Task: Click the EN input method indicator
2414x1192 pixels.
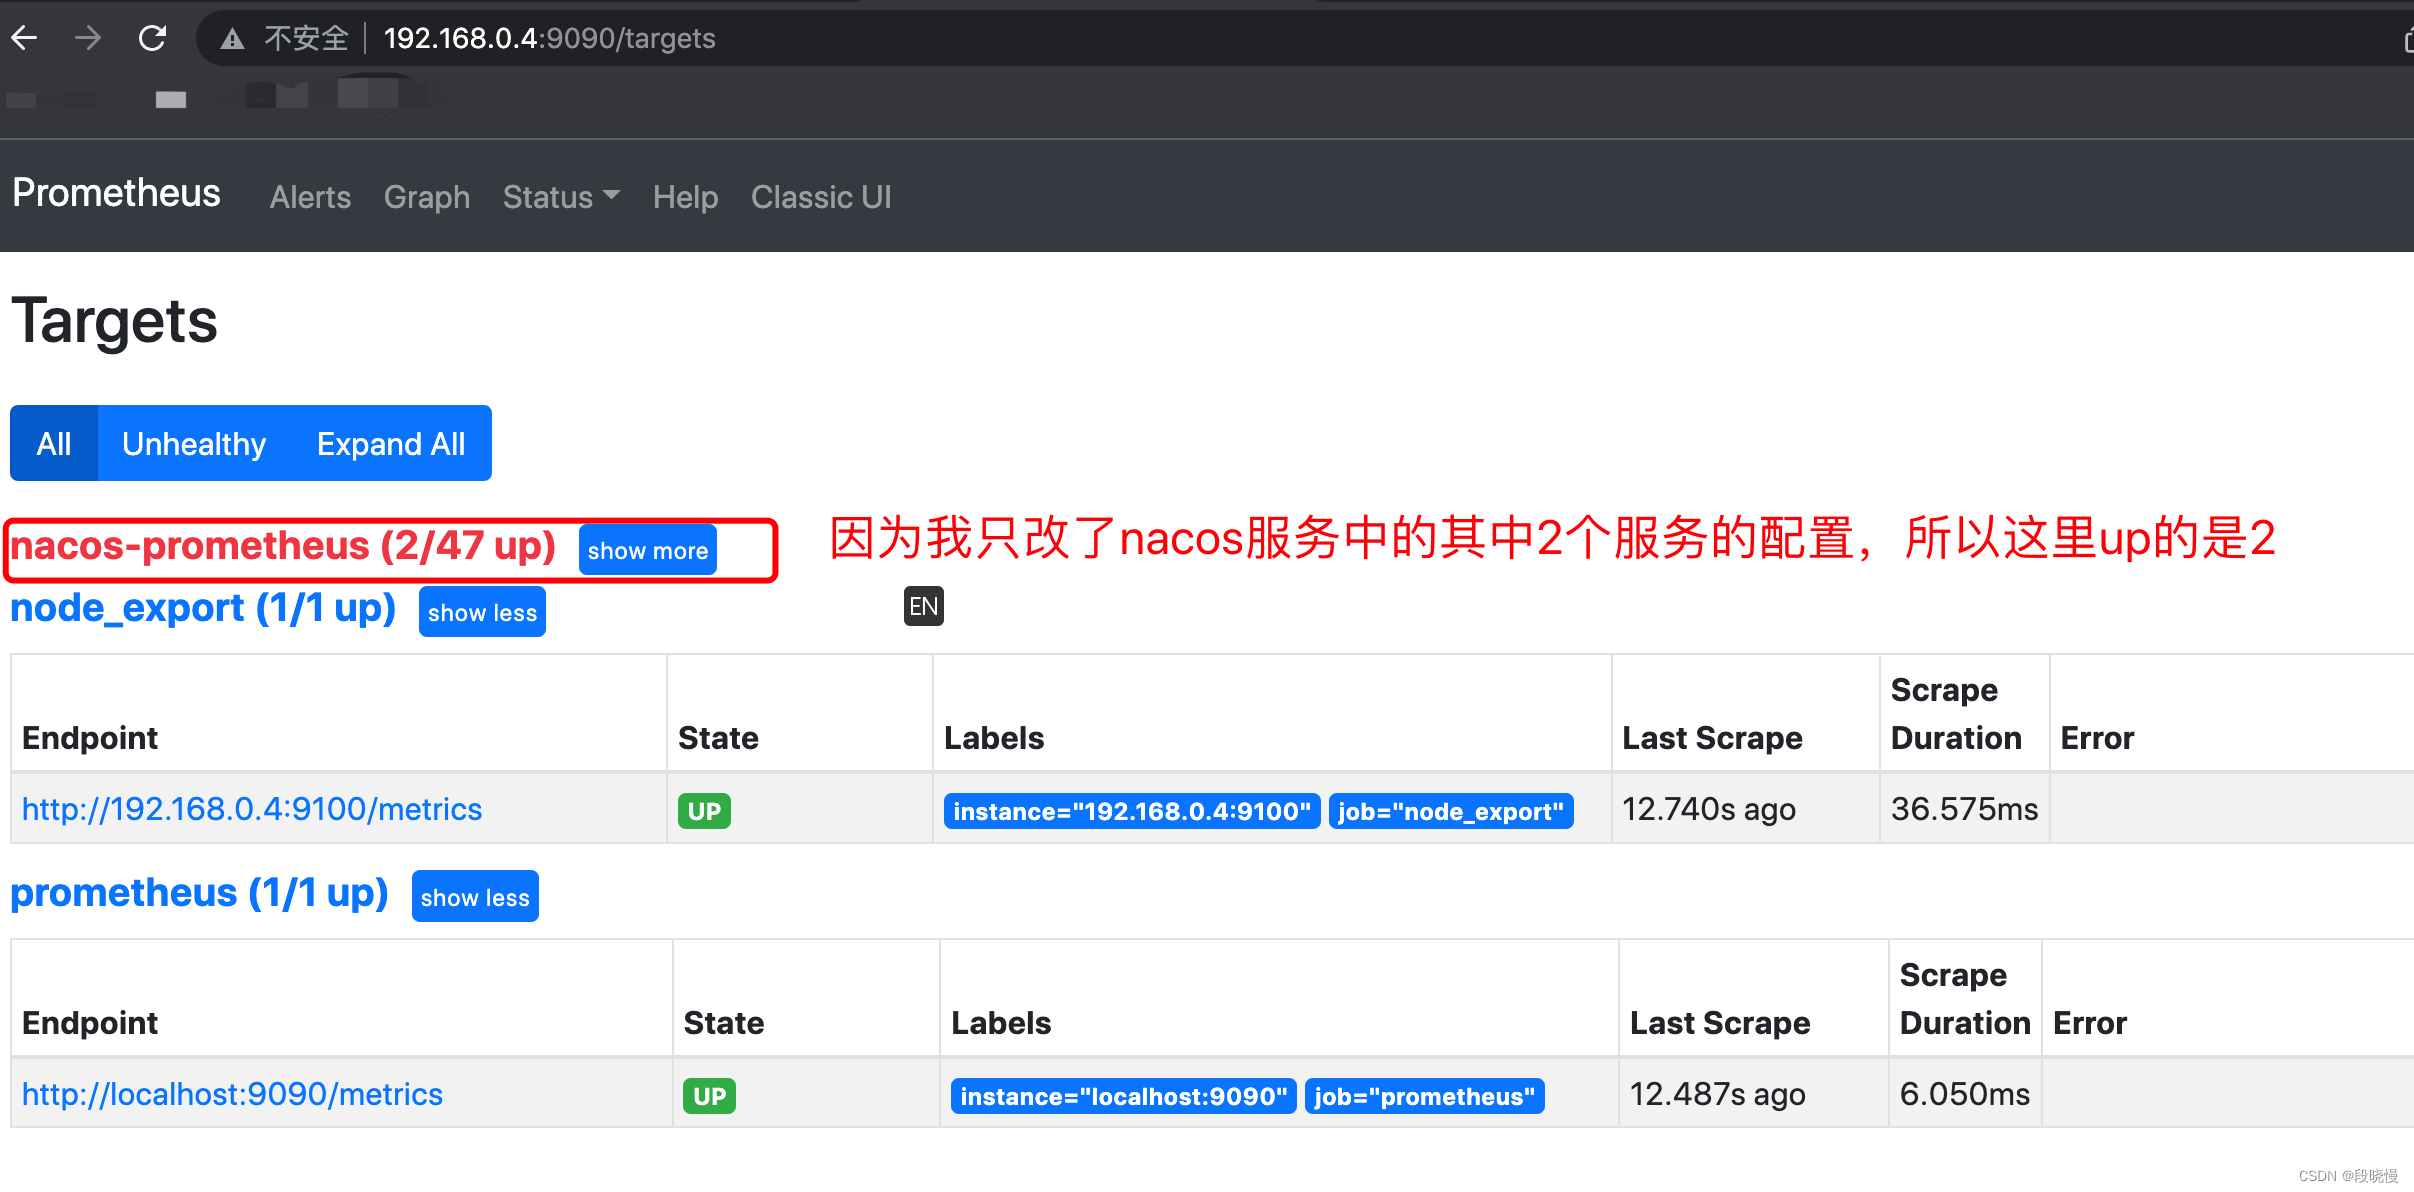Action: point(923,606)
